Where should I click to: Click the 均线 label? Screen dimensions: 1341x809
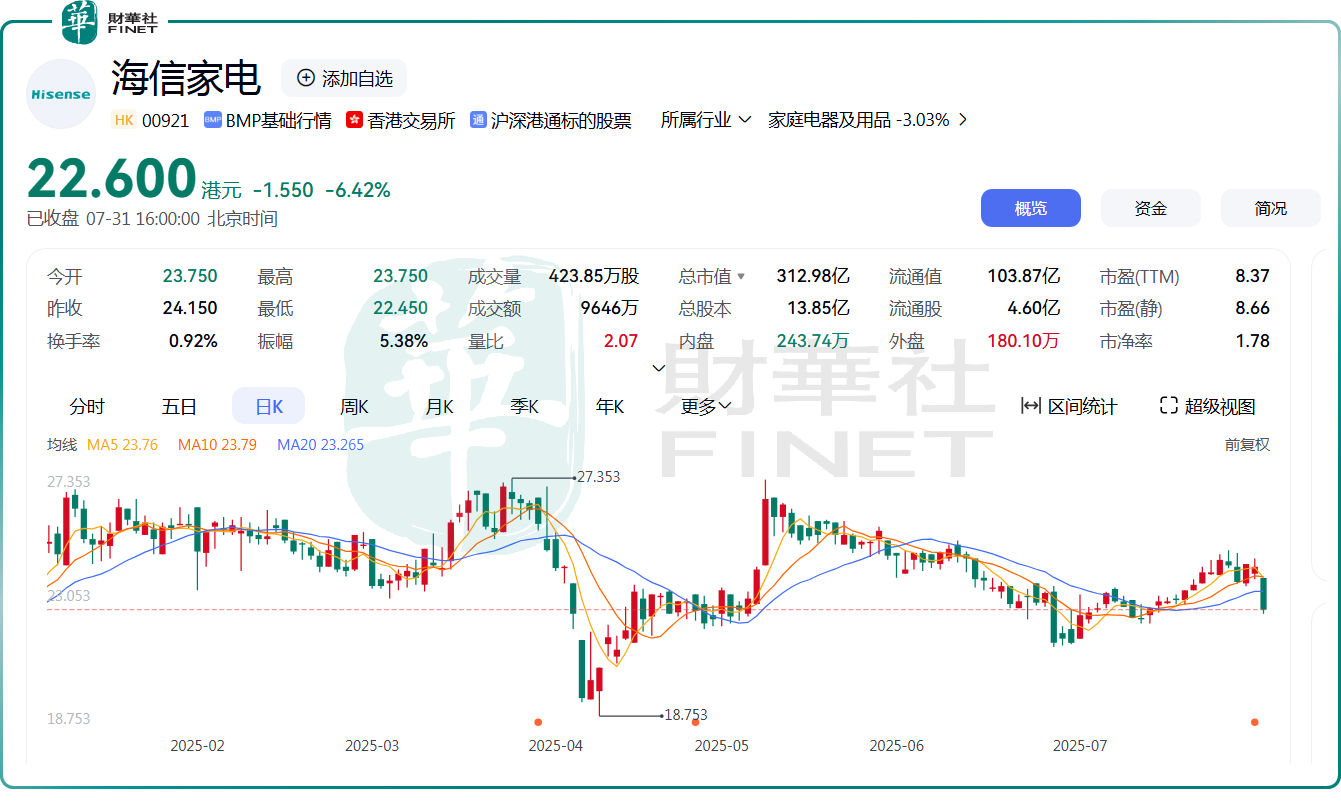[62, 444]
